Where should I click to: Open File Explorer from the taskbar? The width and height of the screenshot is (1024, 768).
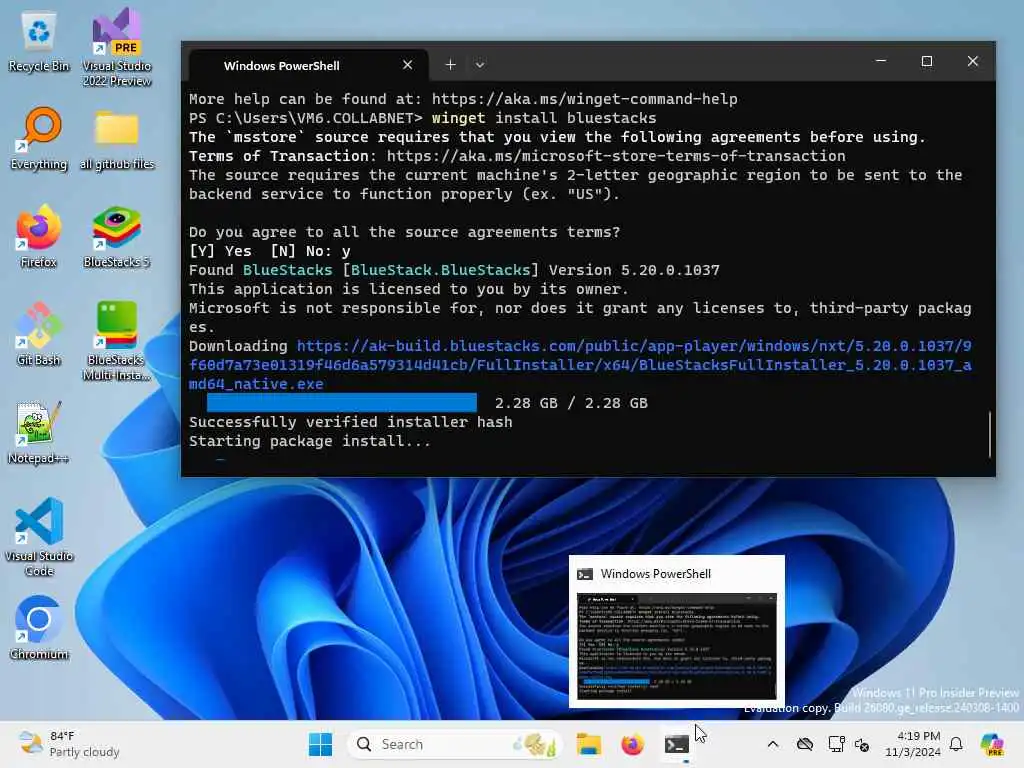coord(588,744)
